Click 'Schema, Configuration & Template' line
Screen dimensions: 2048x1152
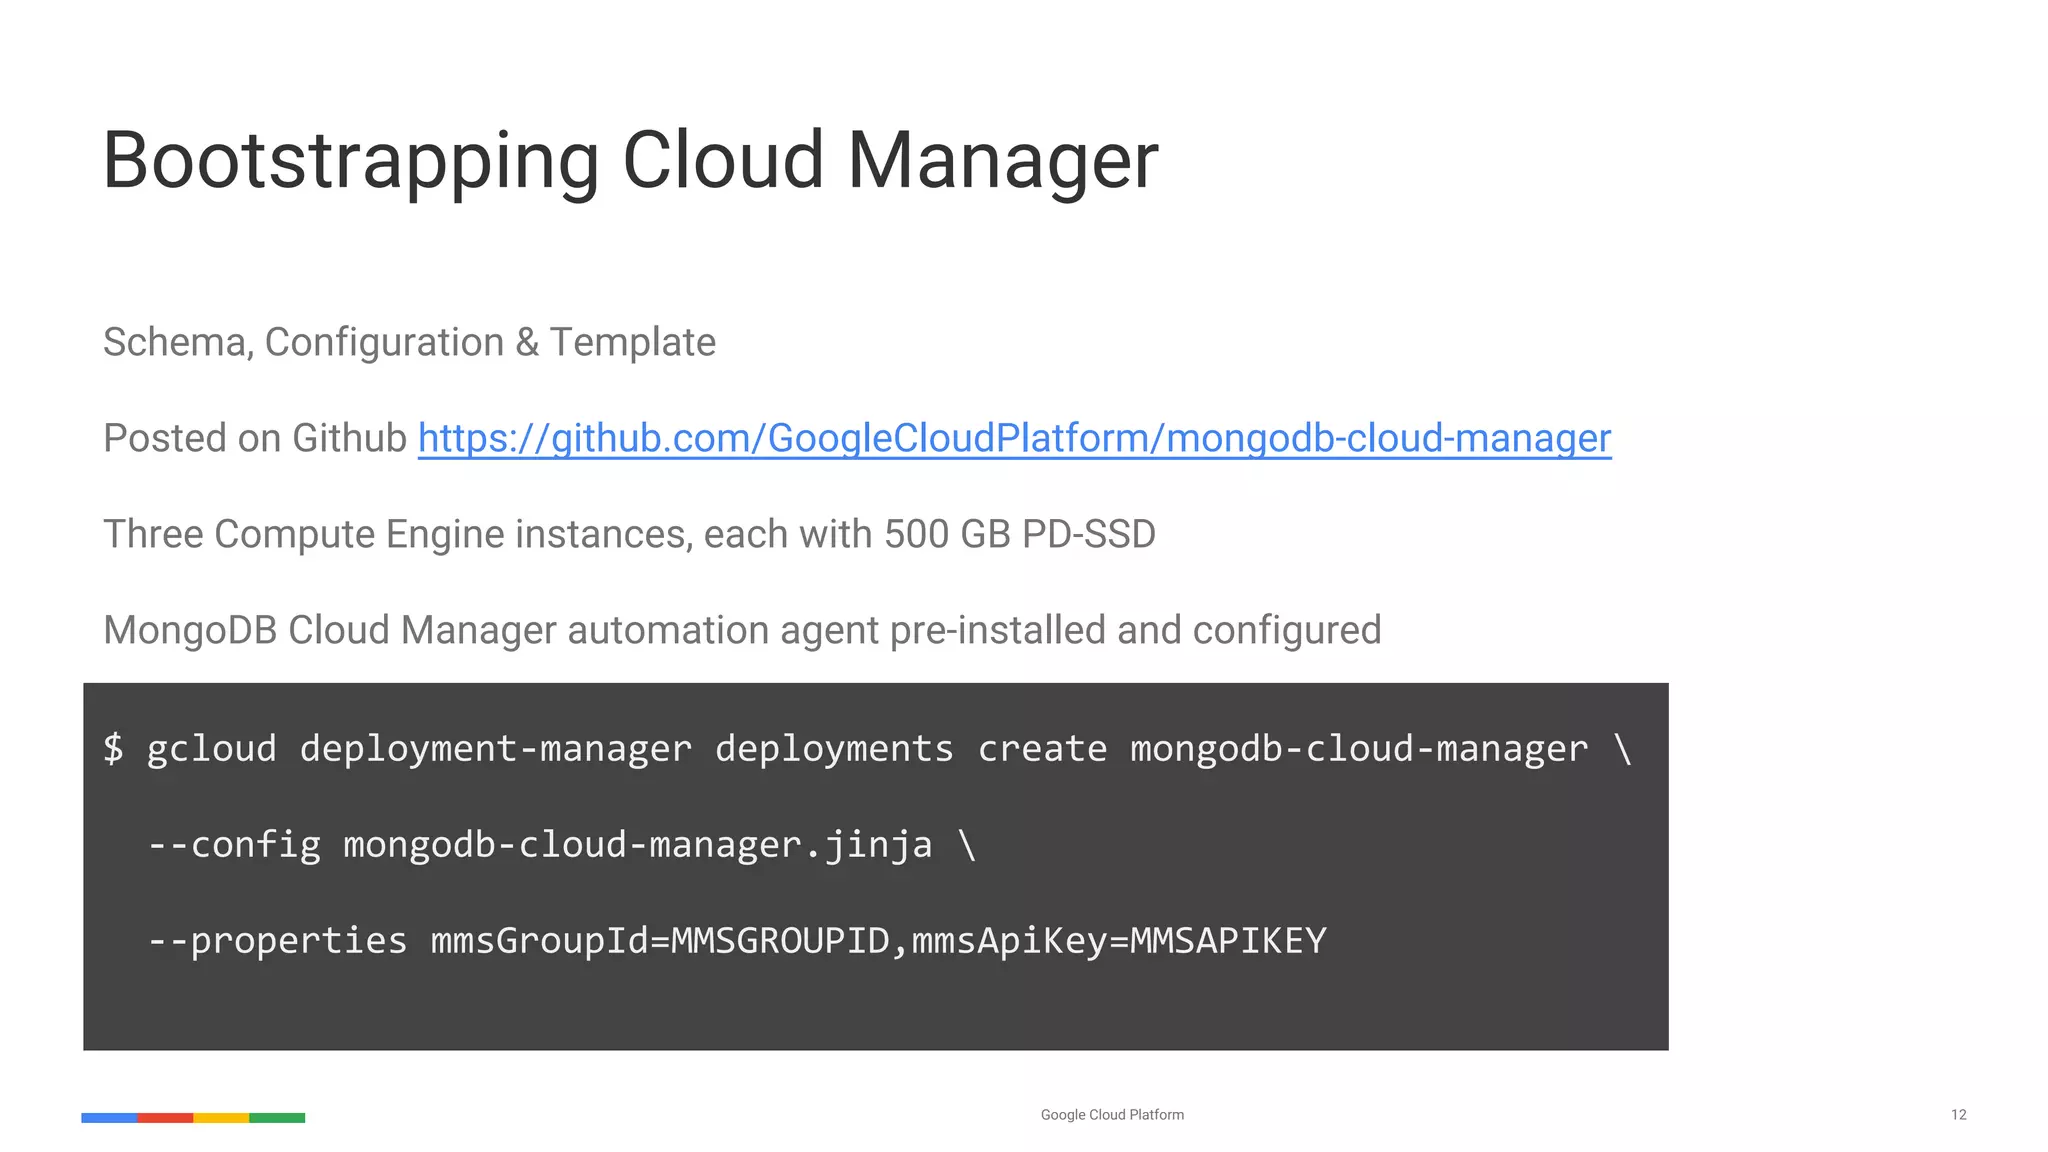(x=410, y=343)
